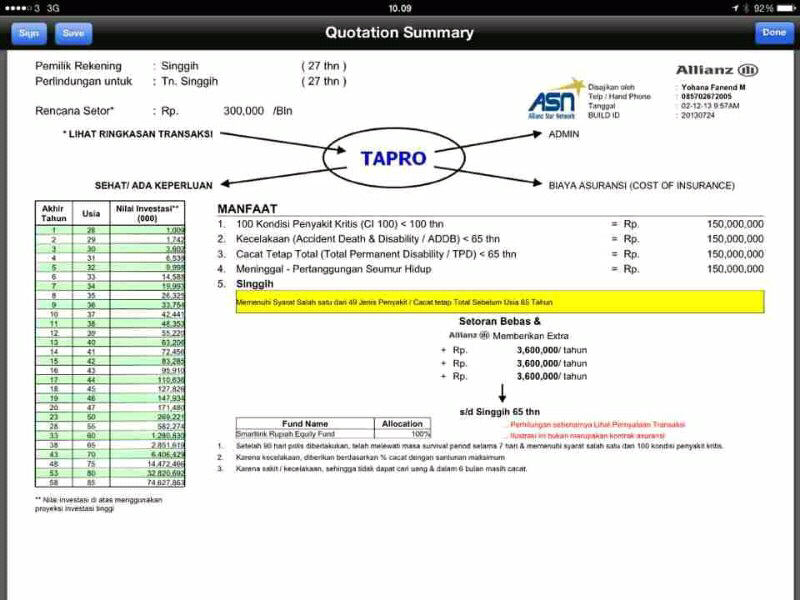800x600 pixels.
Task: Tap the 'Cacat Tetap Total' benefit row
Action: coord(490,254)
